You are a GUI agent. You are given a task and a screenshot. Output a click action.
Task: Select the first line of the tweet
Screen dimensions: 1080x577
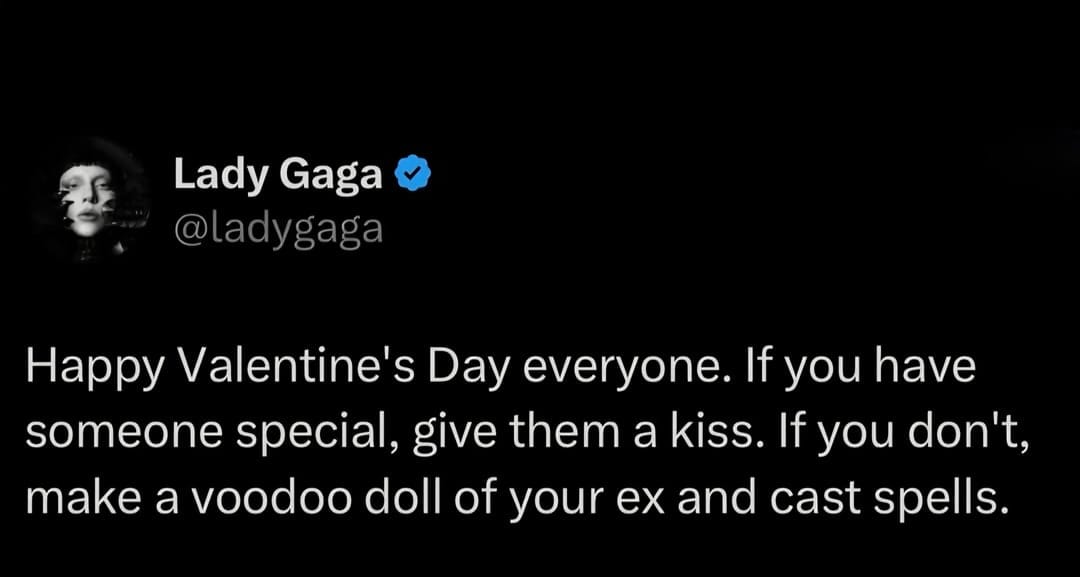[500, 366]
